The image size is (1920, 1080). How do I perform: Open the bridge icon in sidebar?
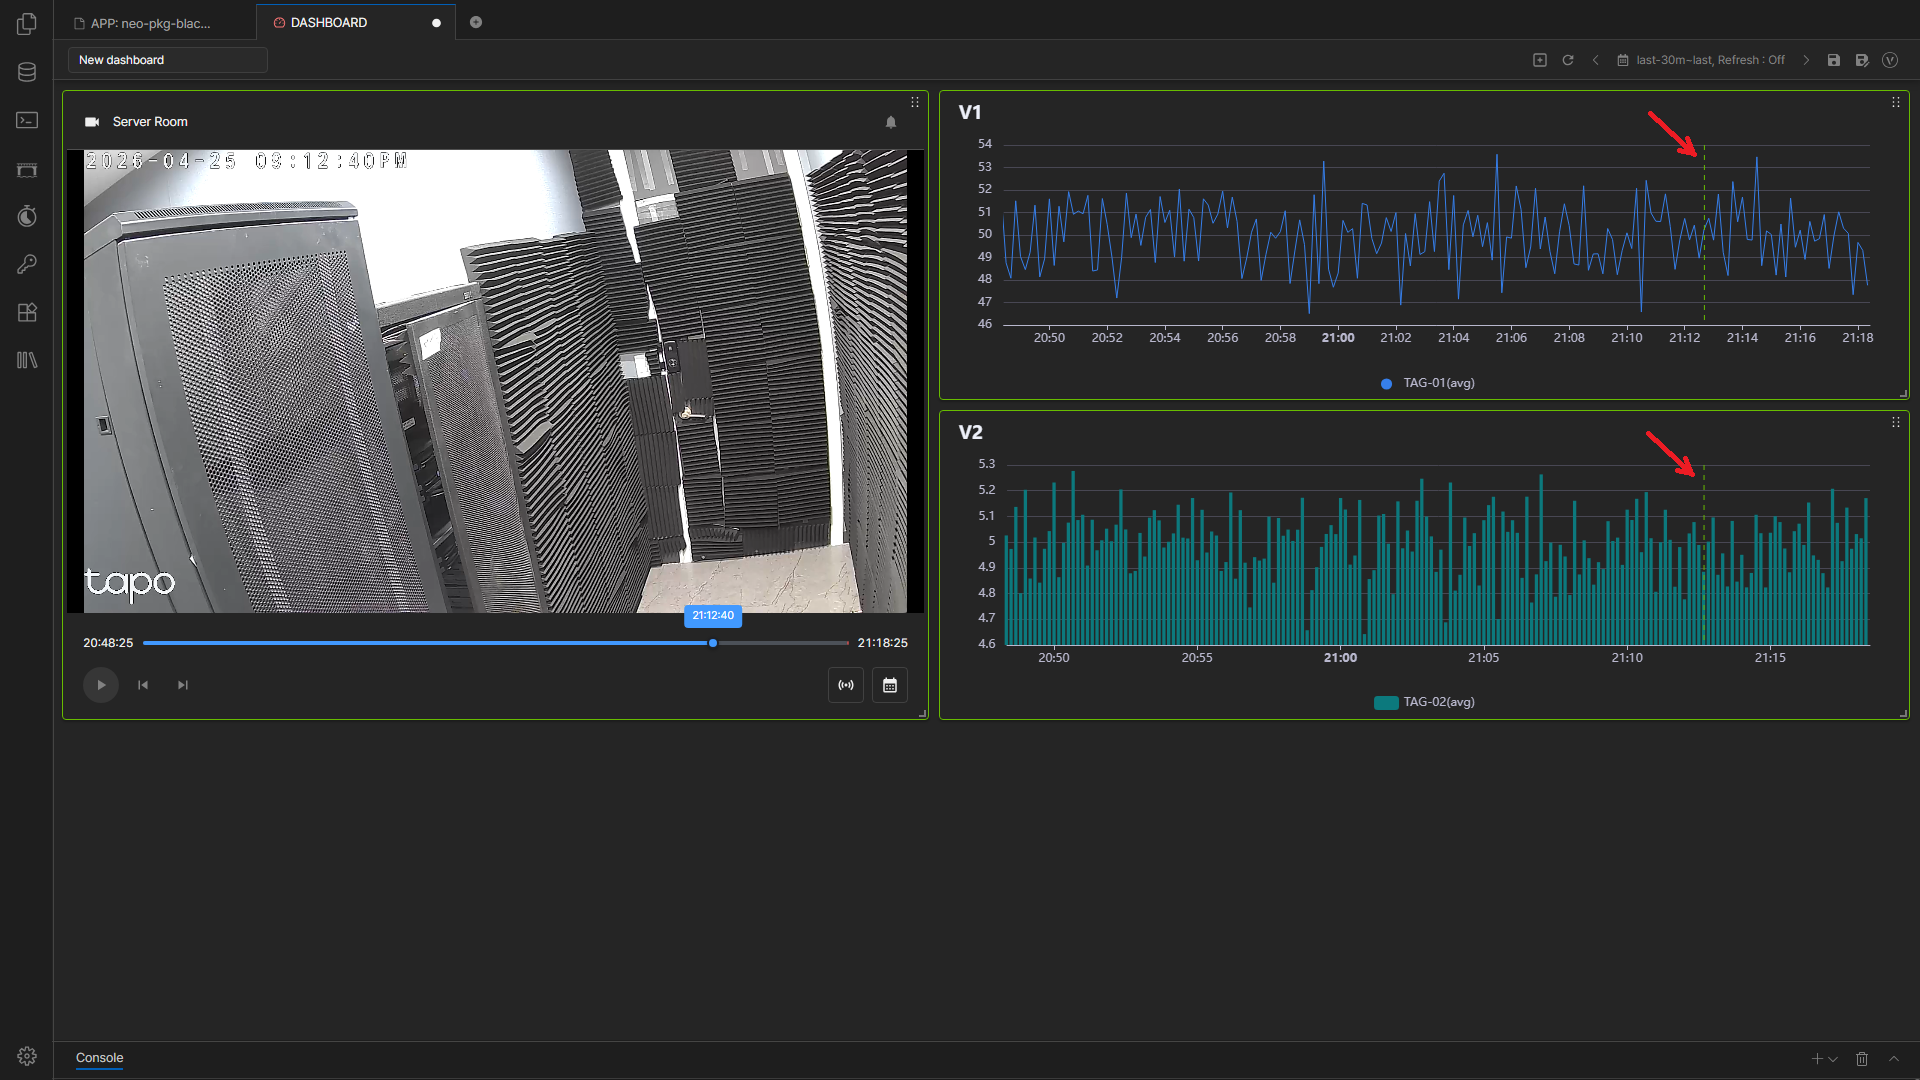coord(27,169)
